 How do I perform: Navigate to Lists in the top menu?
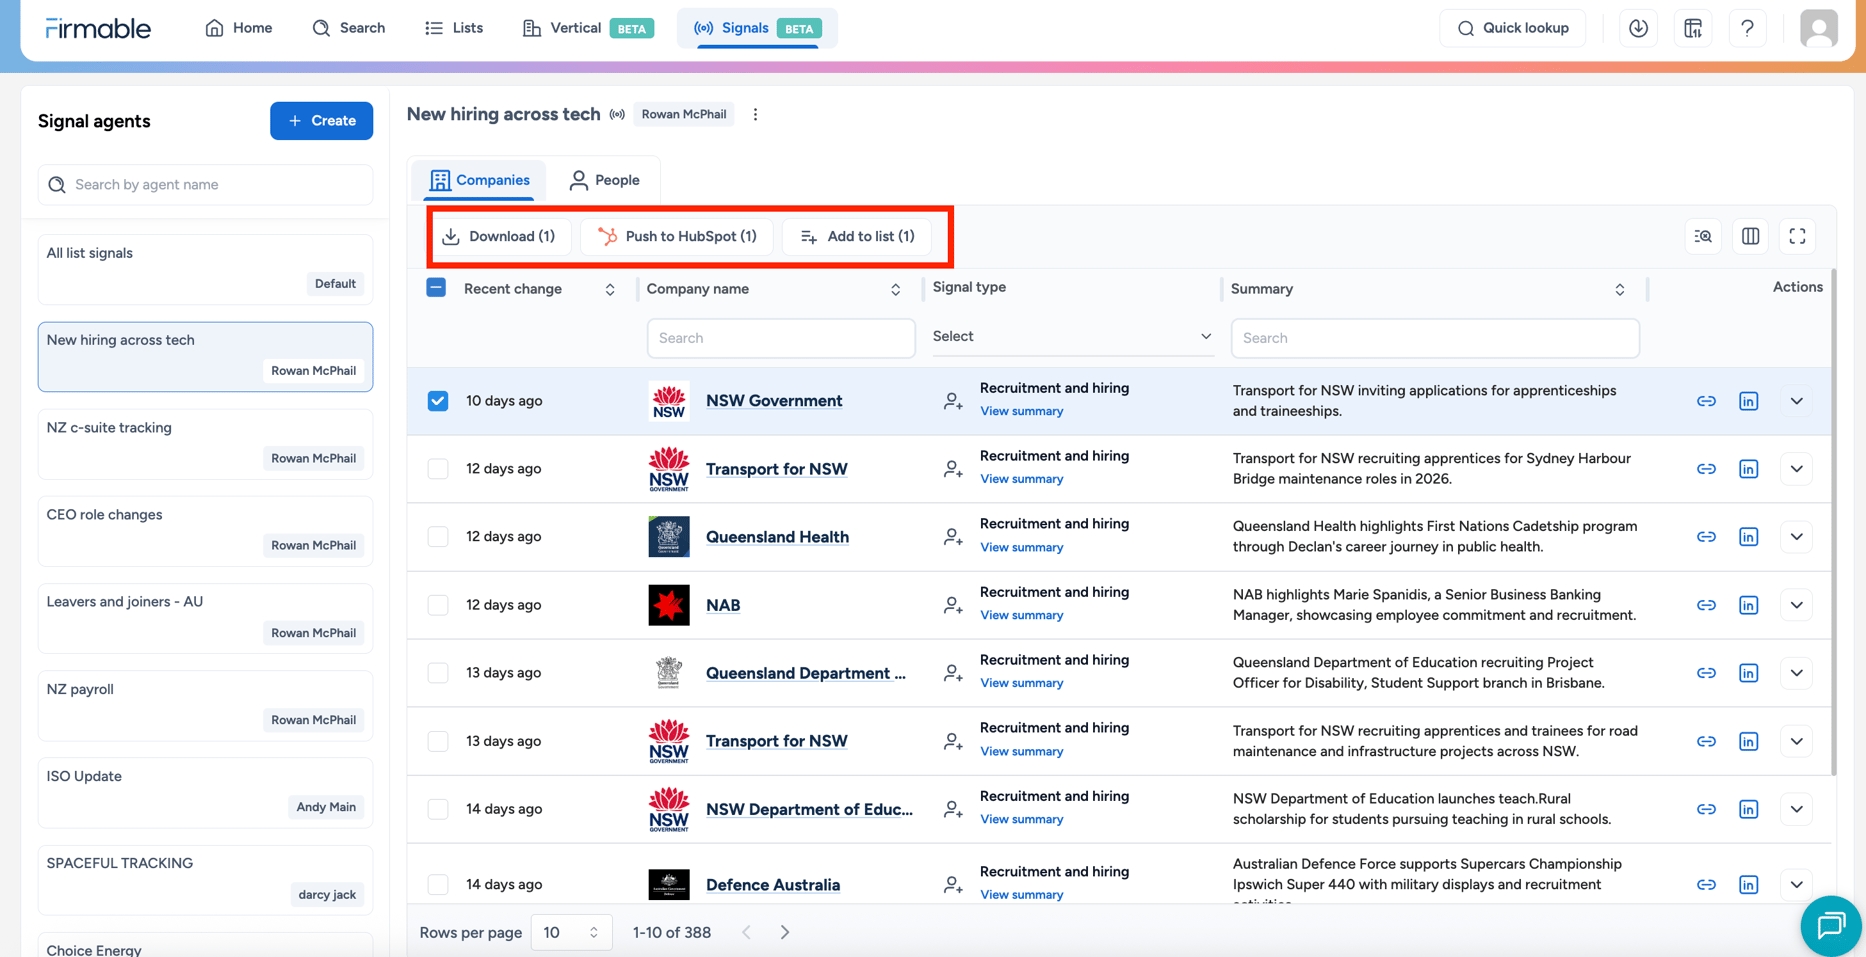453,27
